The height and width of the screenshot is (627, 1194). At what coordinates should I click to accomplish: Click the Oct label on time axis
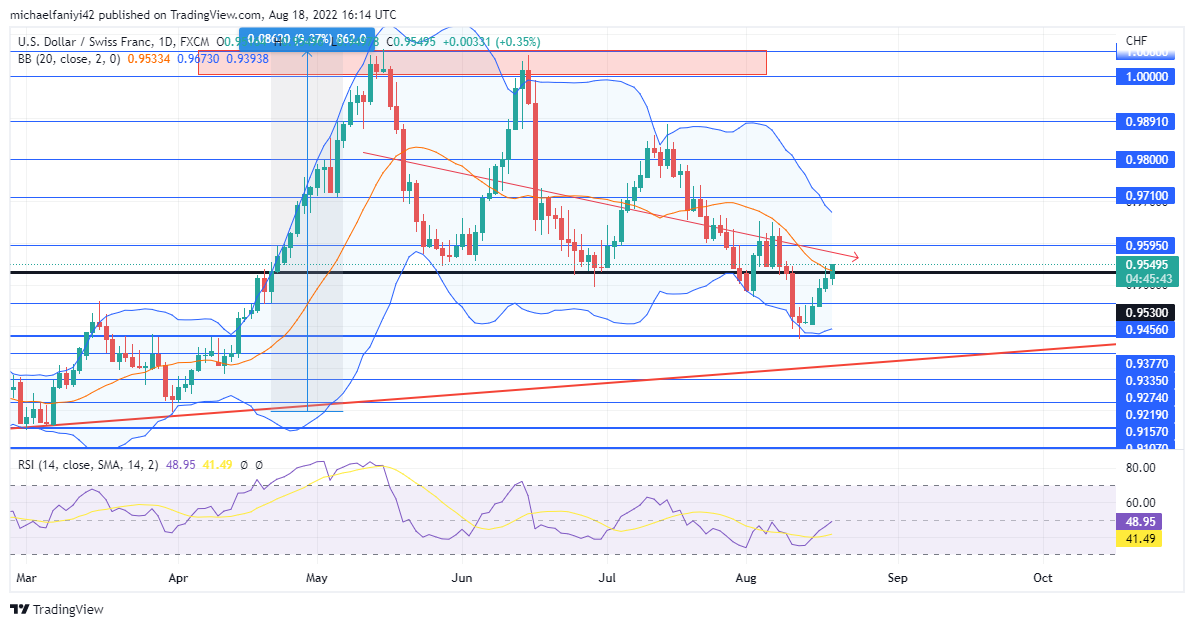point(1042,577)
